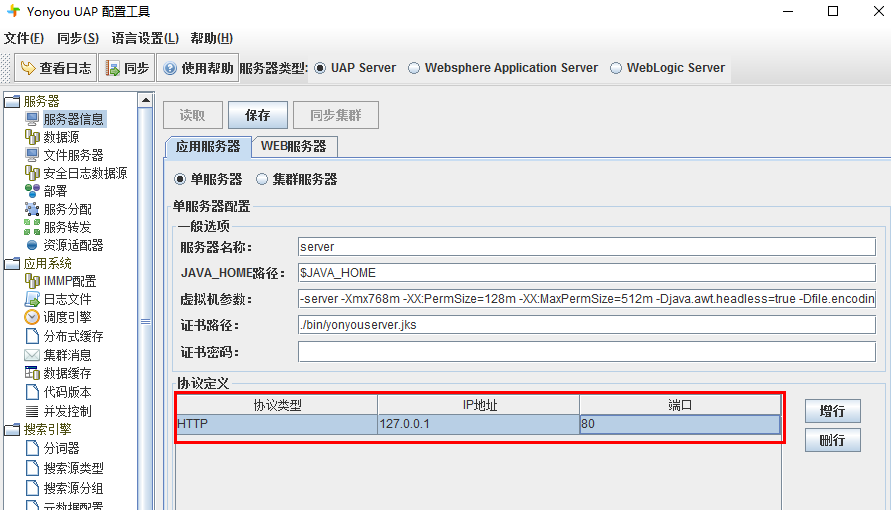Click the 查看日志 toolbar button
891x510 pixels.
coord(55,68)
